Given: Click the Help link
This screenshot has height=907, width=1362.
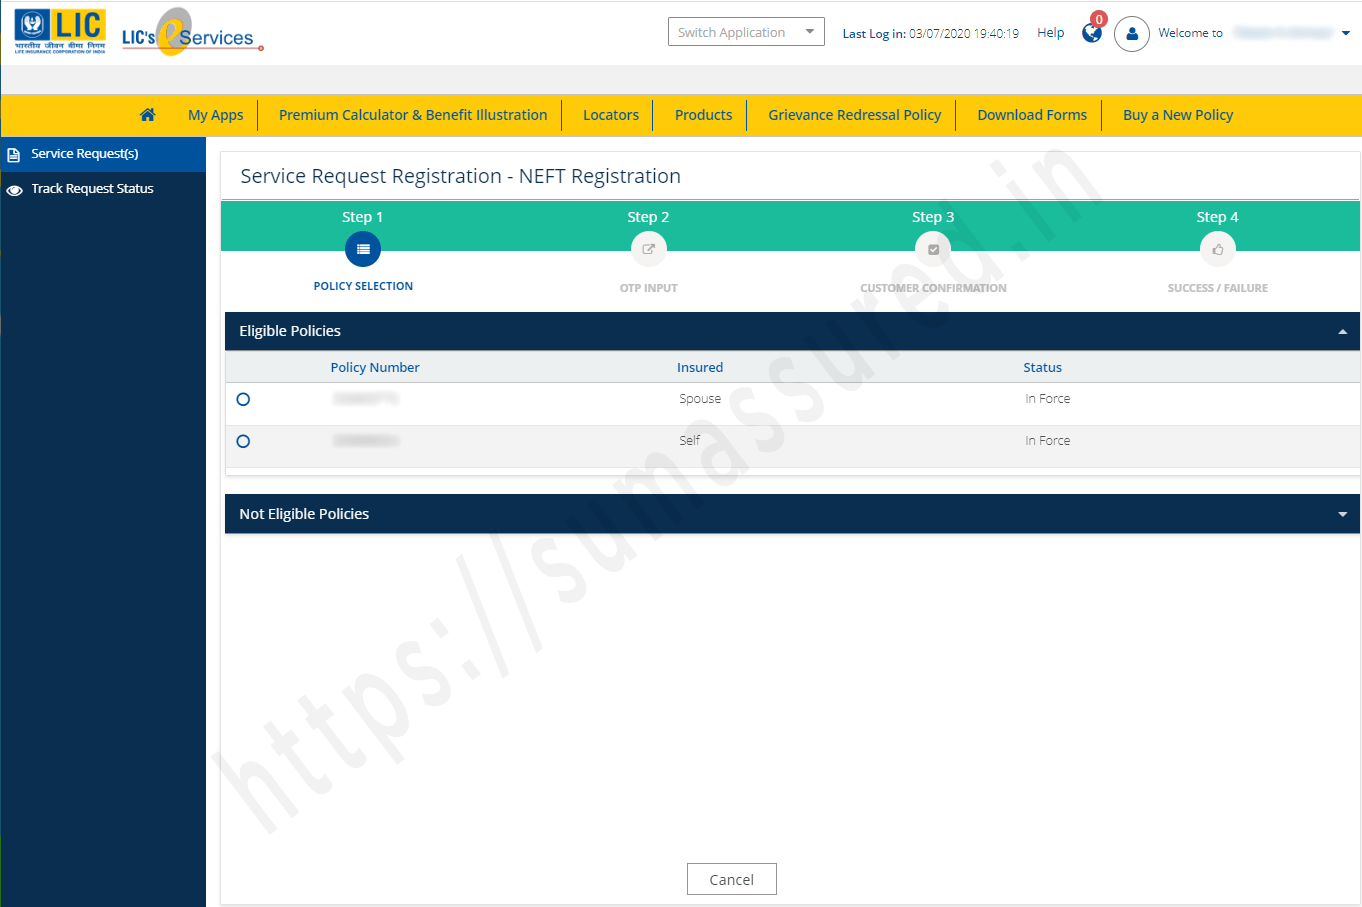Looking at the screenshot, I should [1050, 32].
